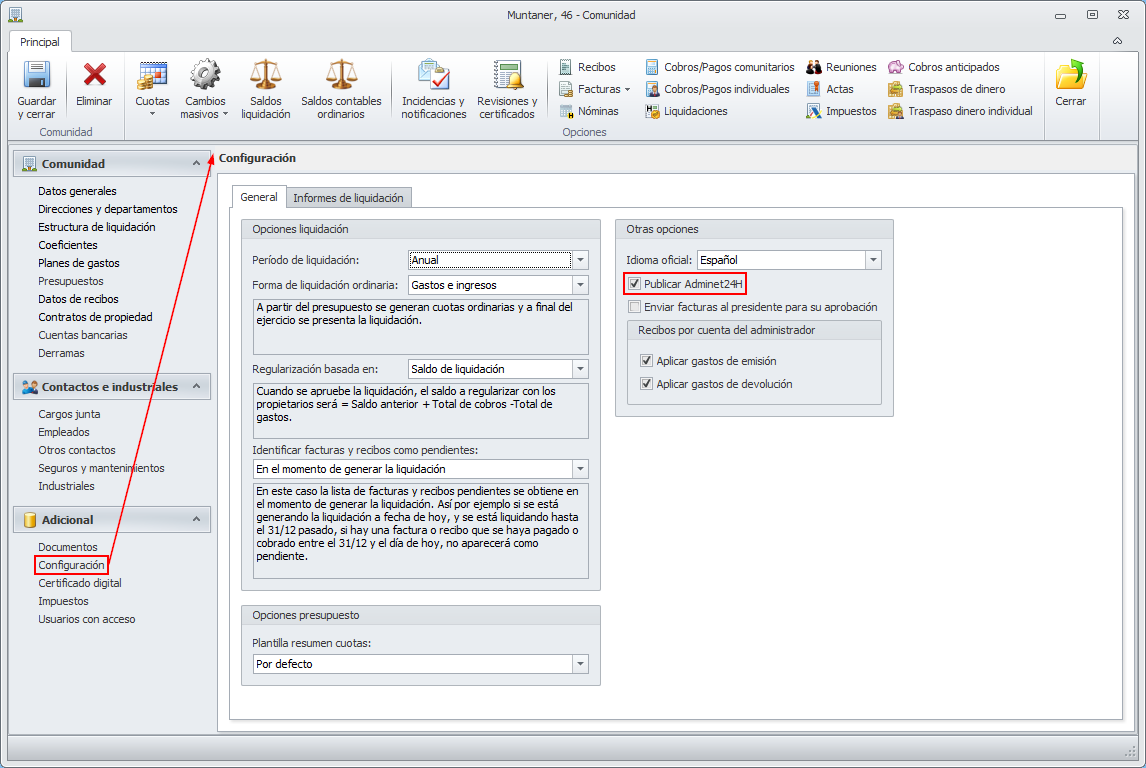The image size is (1146, 768).
Task: Open Cargos junta
Action: [x=69, y=414]
